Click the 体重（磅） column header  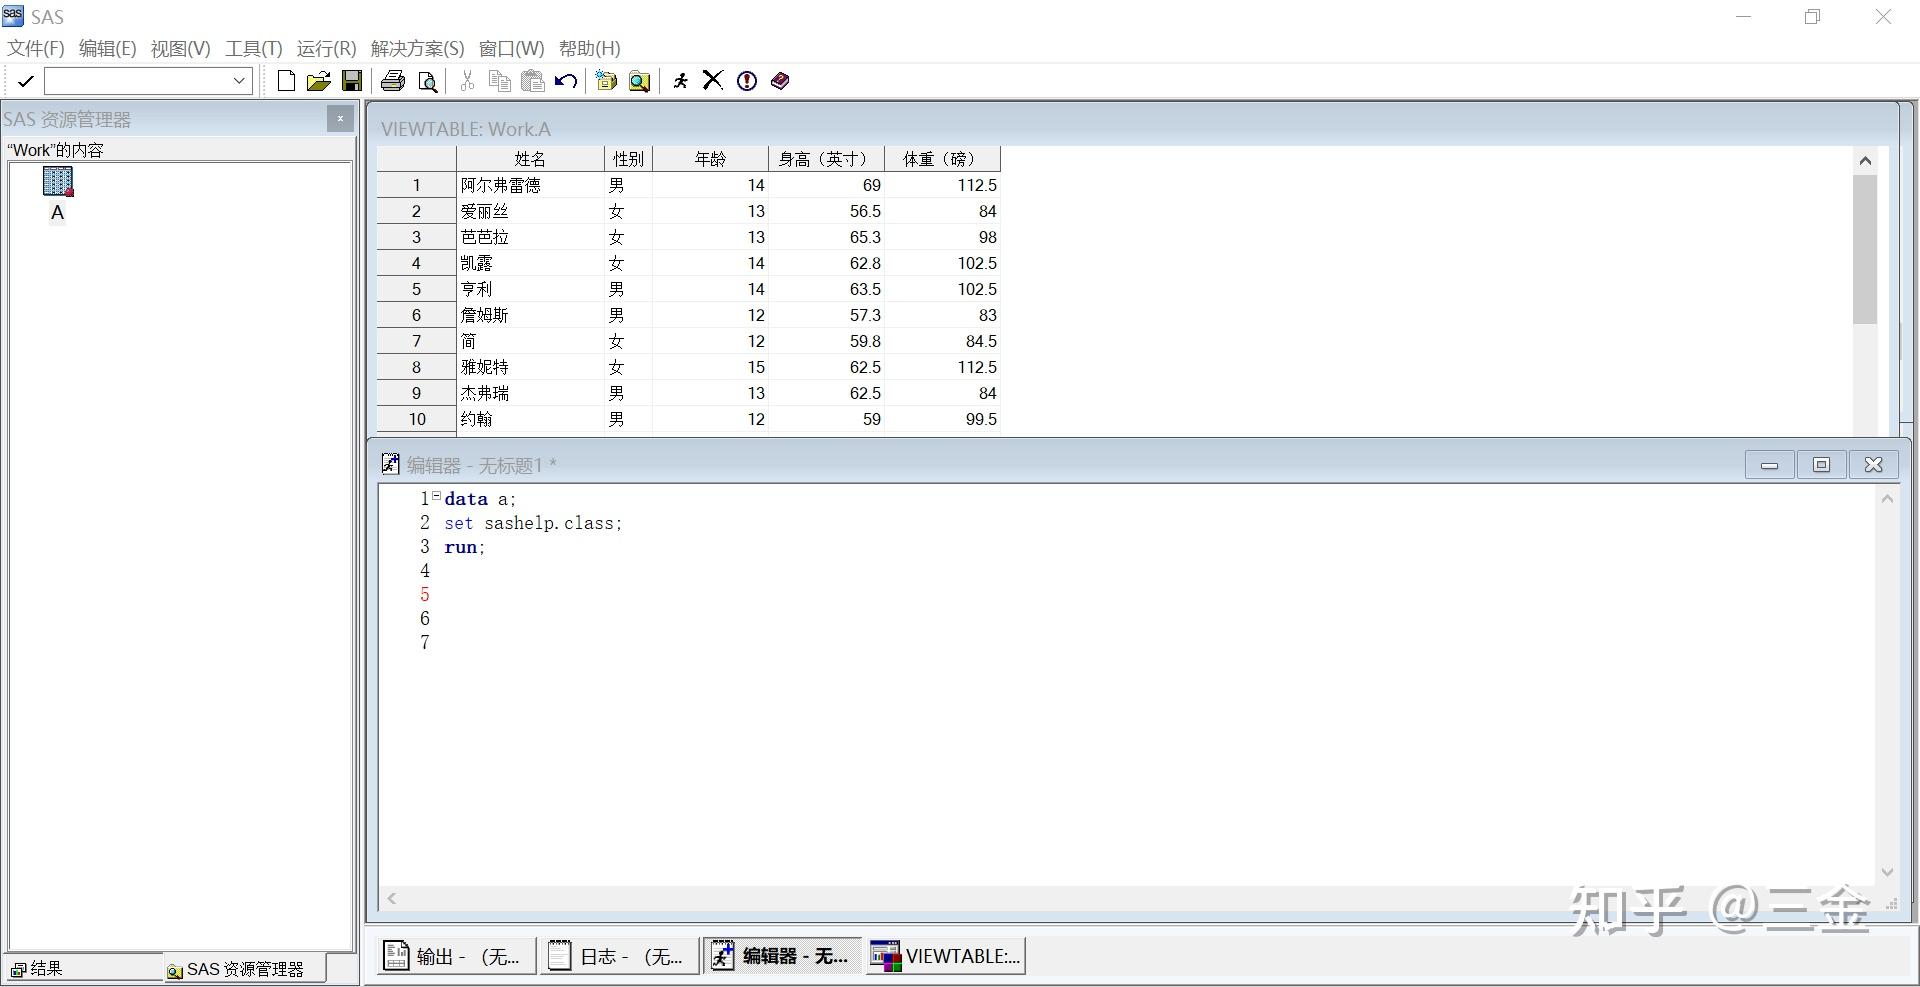[x=942, y=159]
